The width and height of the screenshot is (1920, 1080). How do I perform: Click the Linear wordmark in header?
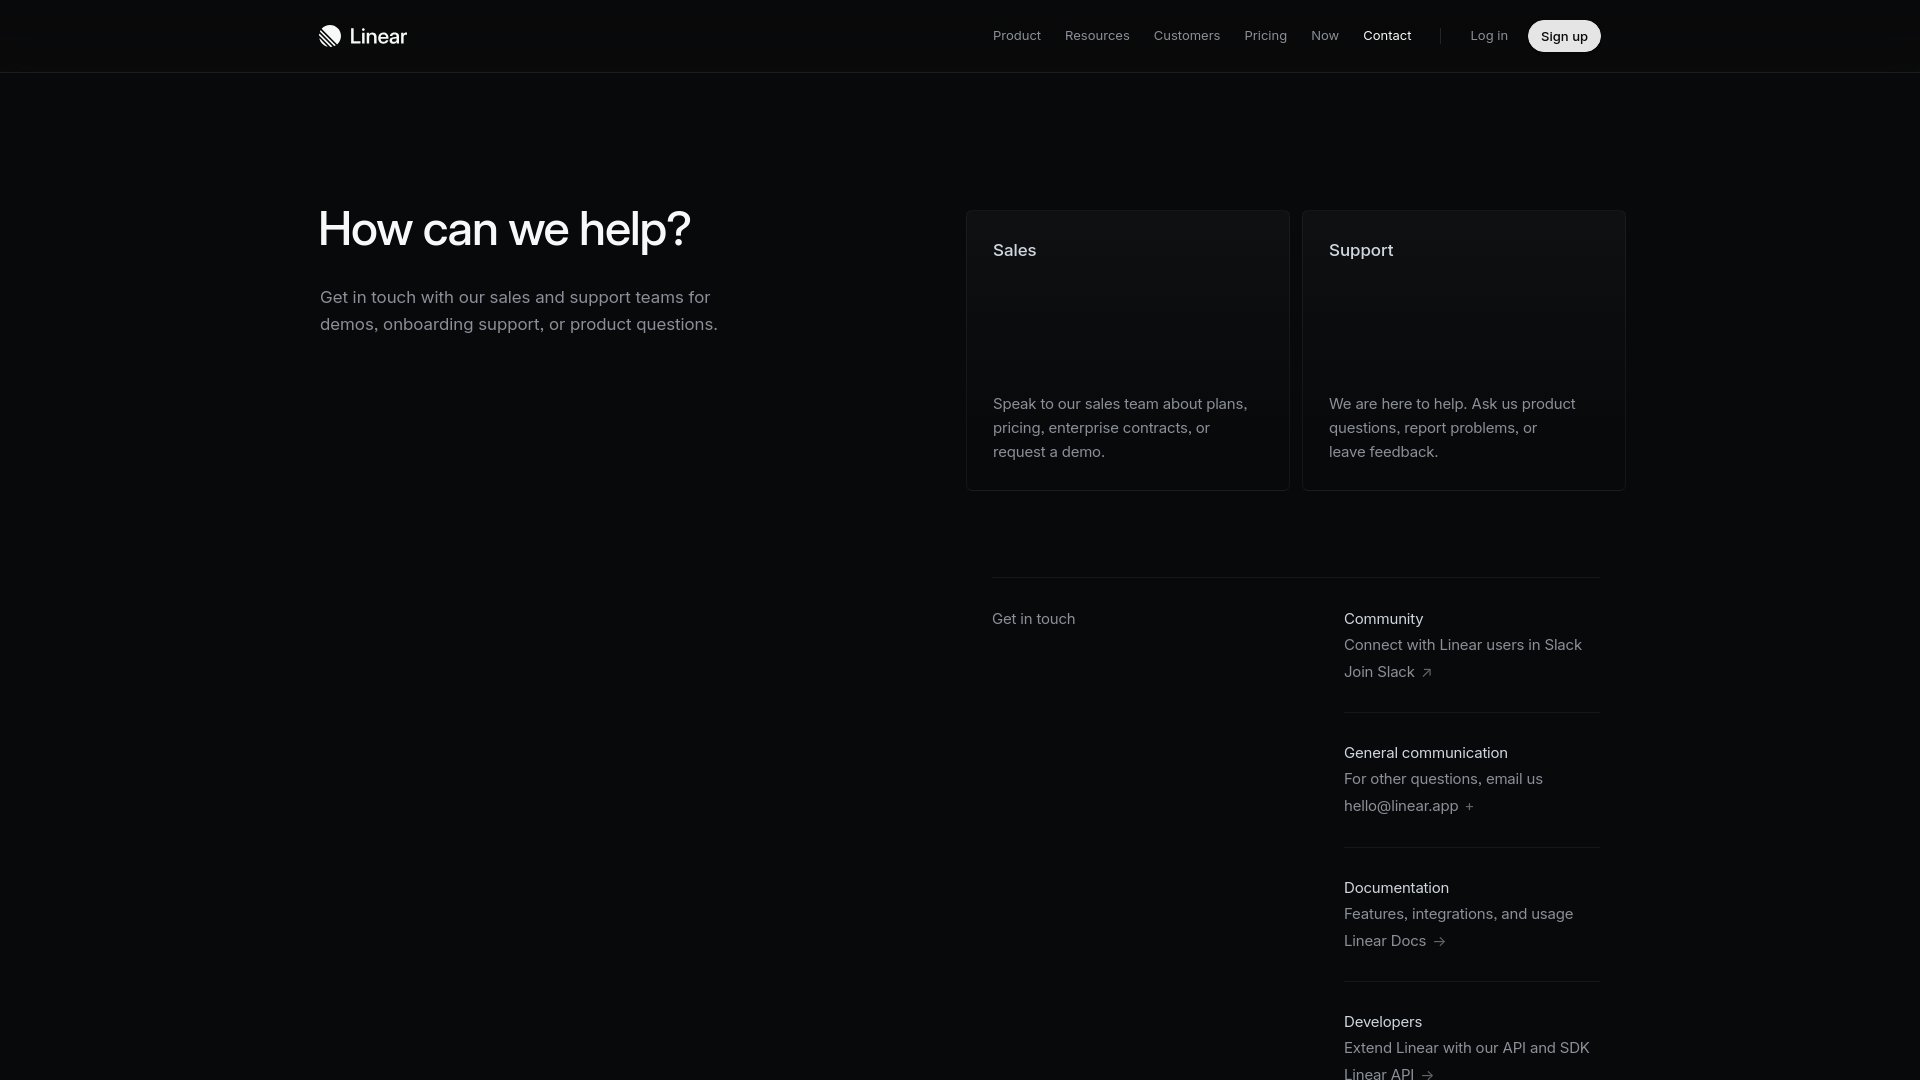tap(378, 36)
